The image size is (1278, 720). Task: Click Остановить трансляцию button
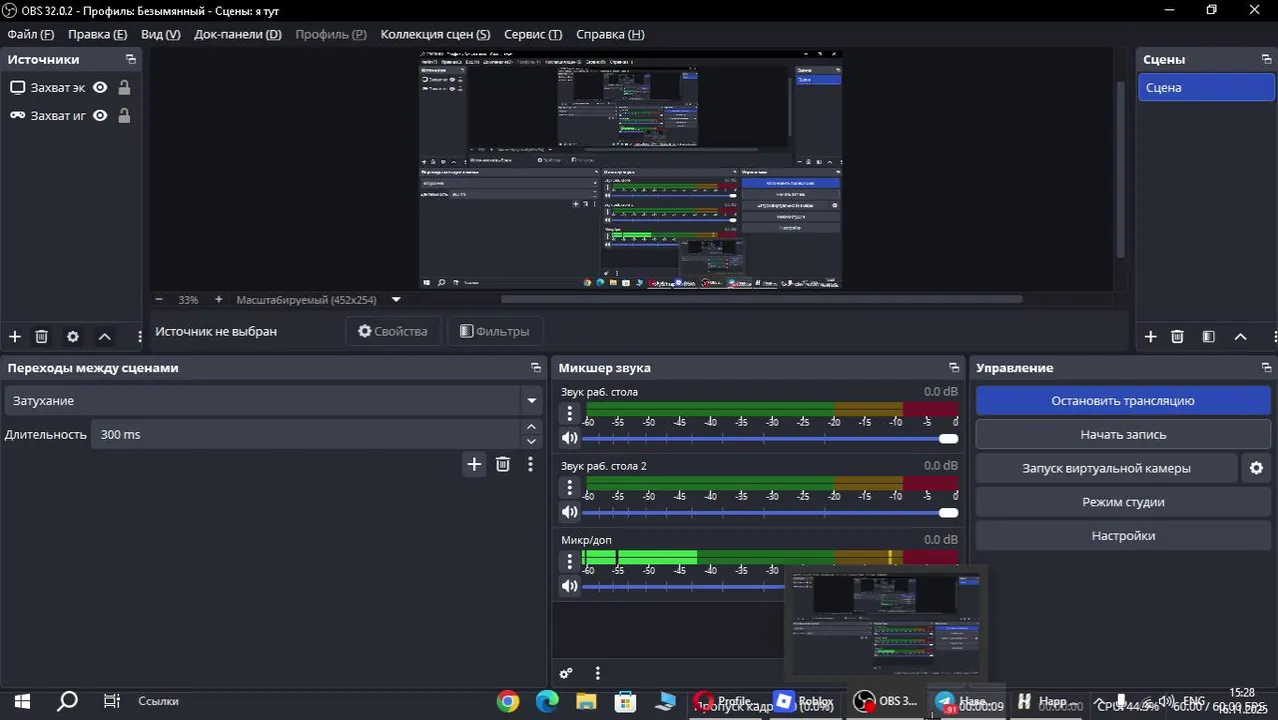pyautogui.click(x=1122, y=401)
